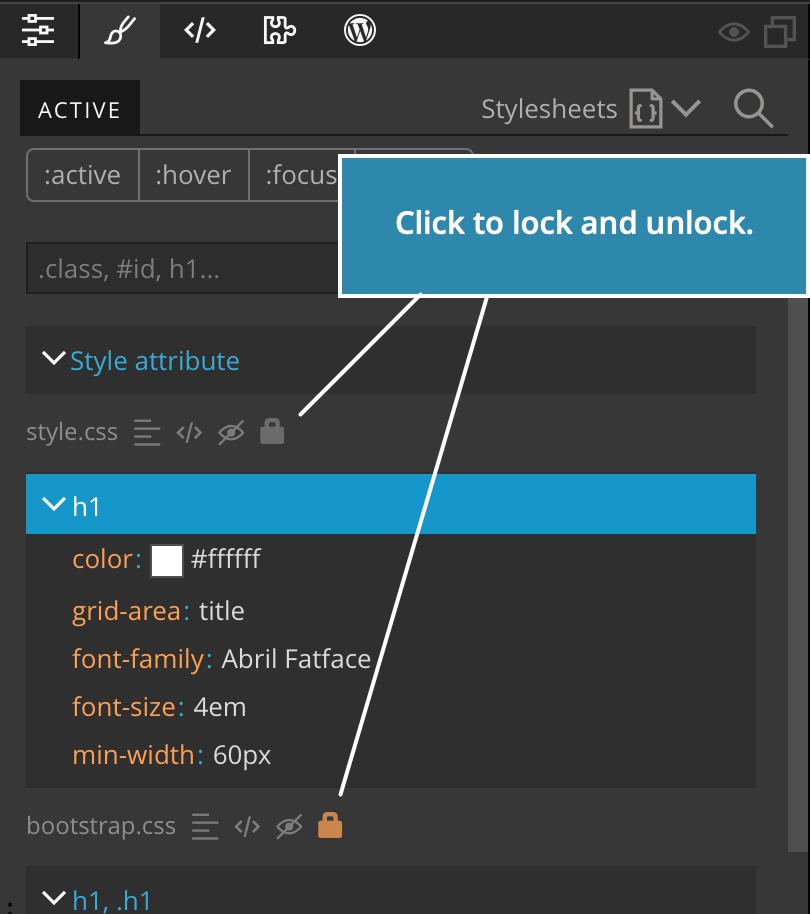Unlock bootstrap.css with orange lock icon
Screen dimensions: 810x914
330,825
